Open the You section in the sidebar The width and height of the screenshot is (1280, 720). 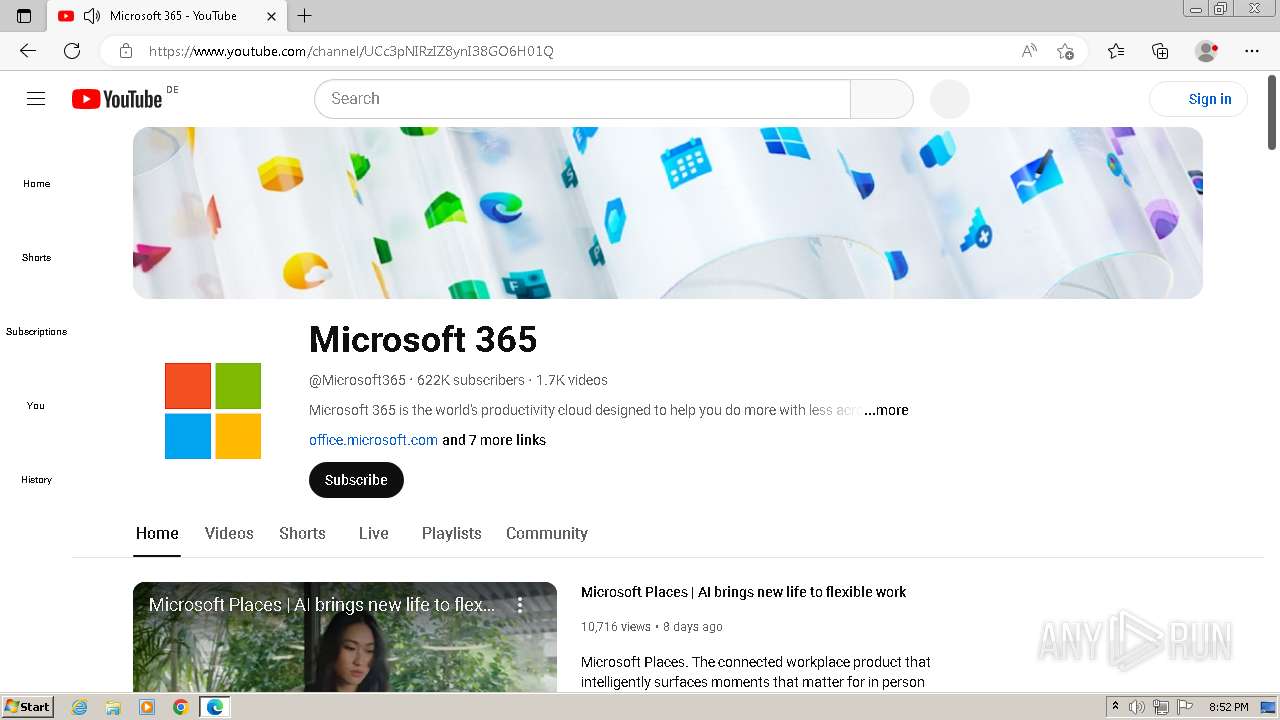point(36,405)
